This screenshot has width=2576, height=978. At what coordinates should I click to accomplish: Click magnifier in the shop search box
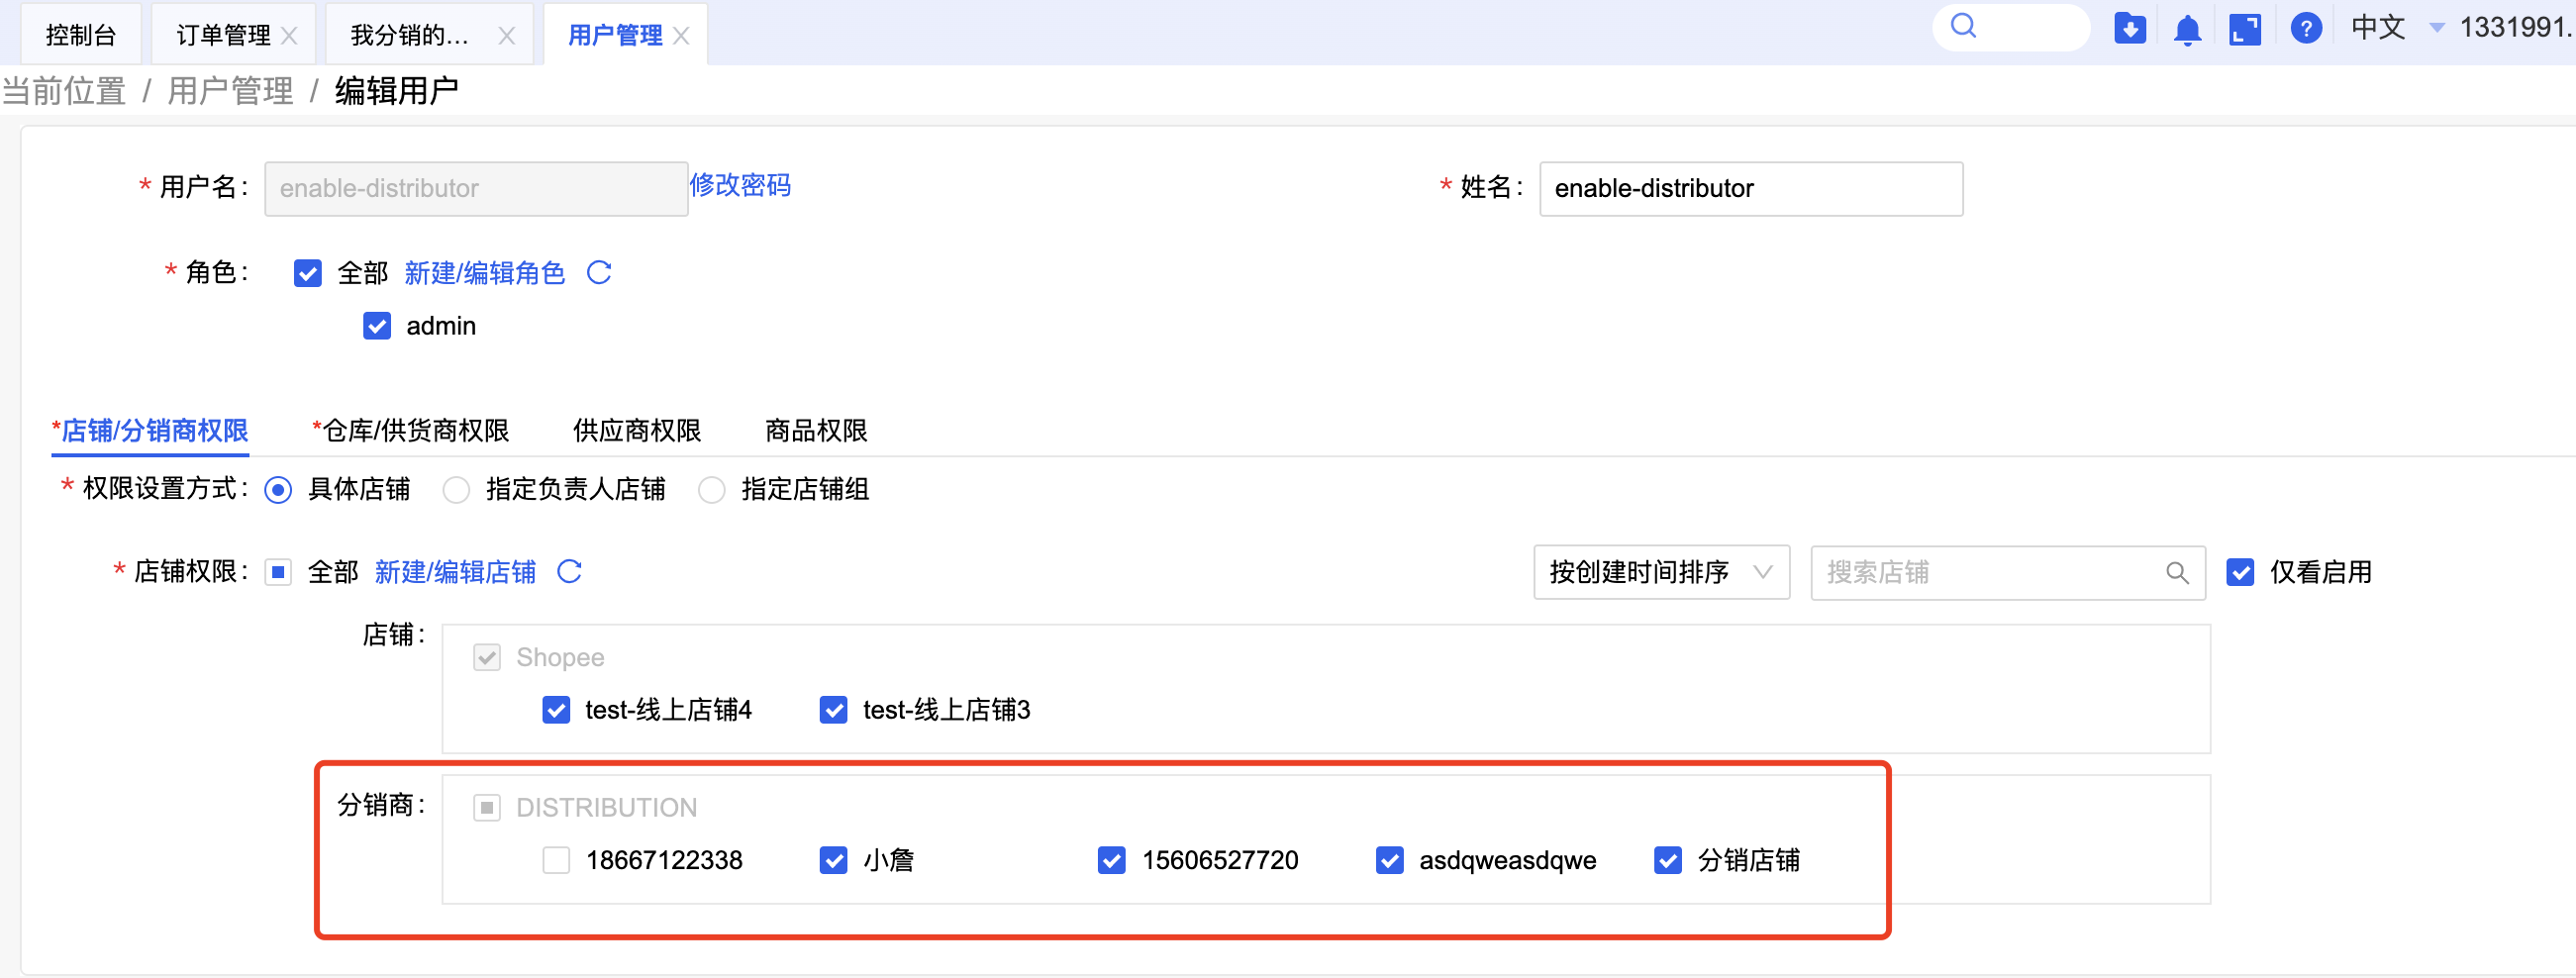[x=2177, y=573]
